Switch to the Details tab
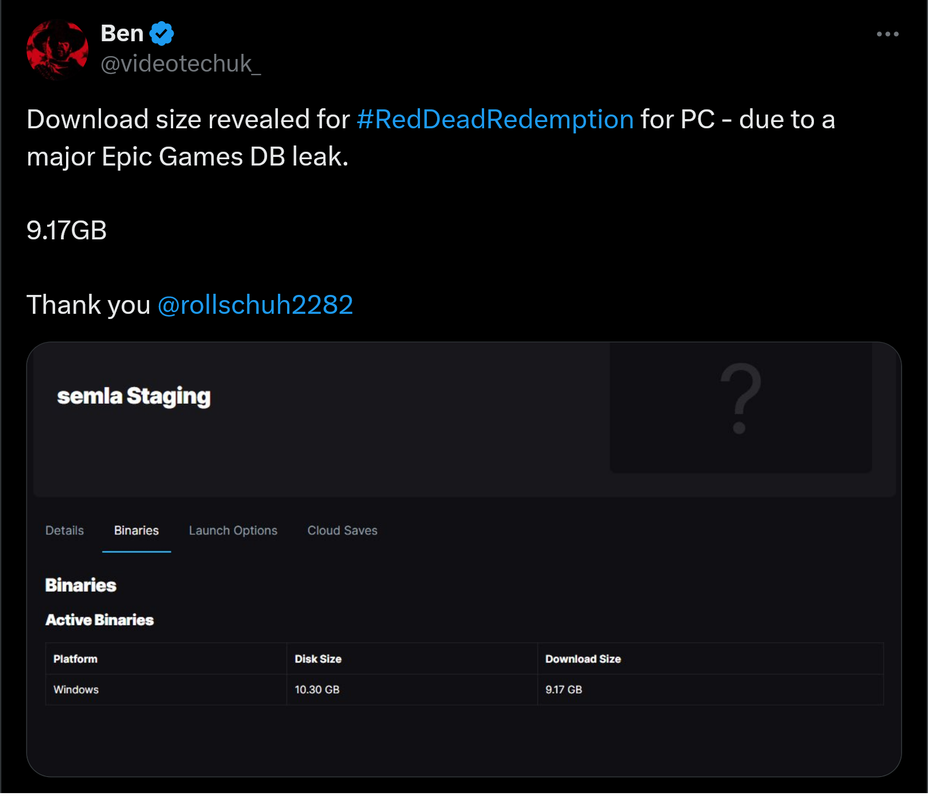The width and height of the screenshot is (935, 800). pyautogui.click(x=64, y=530)
